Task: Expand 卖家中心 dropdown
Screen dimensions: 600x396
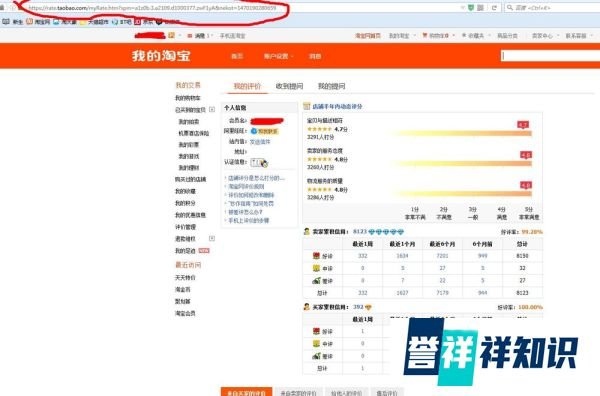Action: tap(545, 36)
